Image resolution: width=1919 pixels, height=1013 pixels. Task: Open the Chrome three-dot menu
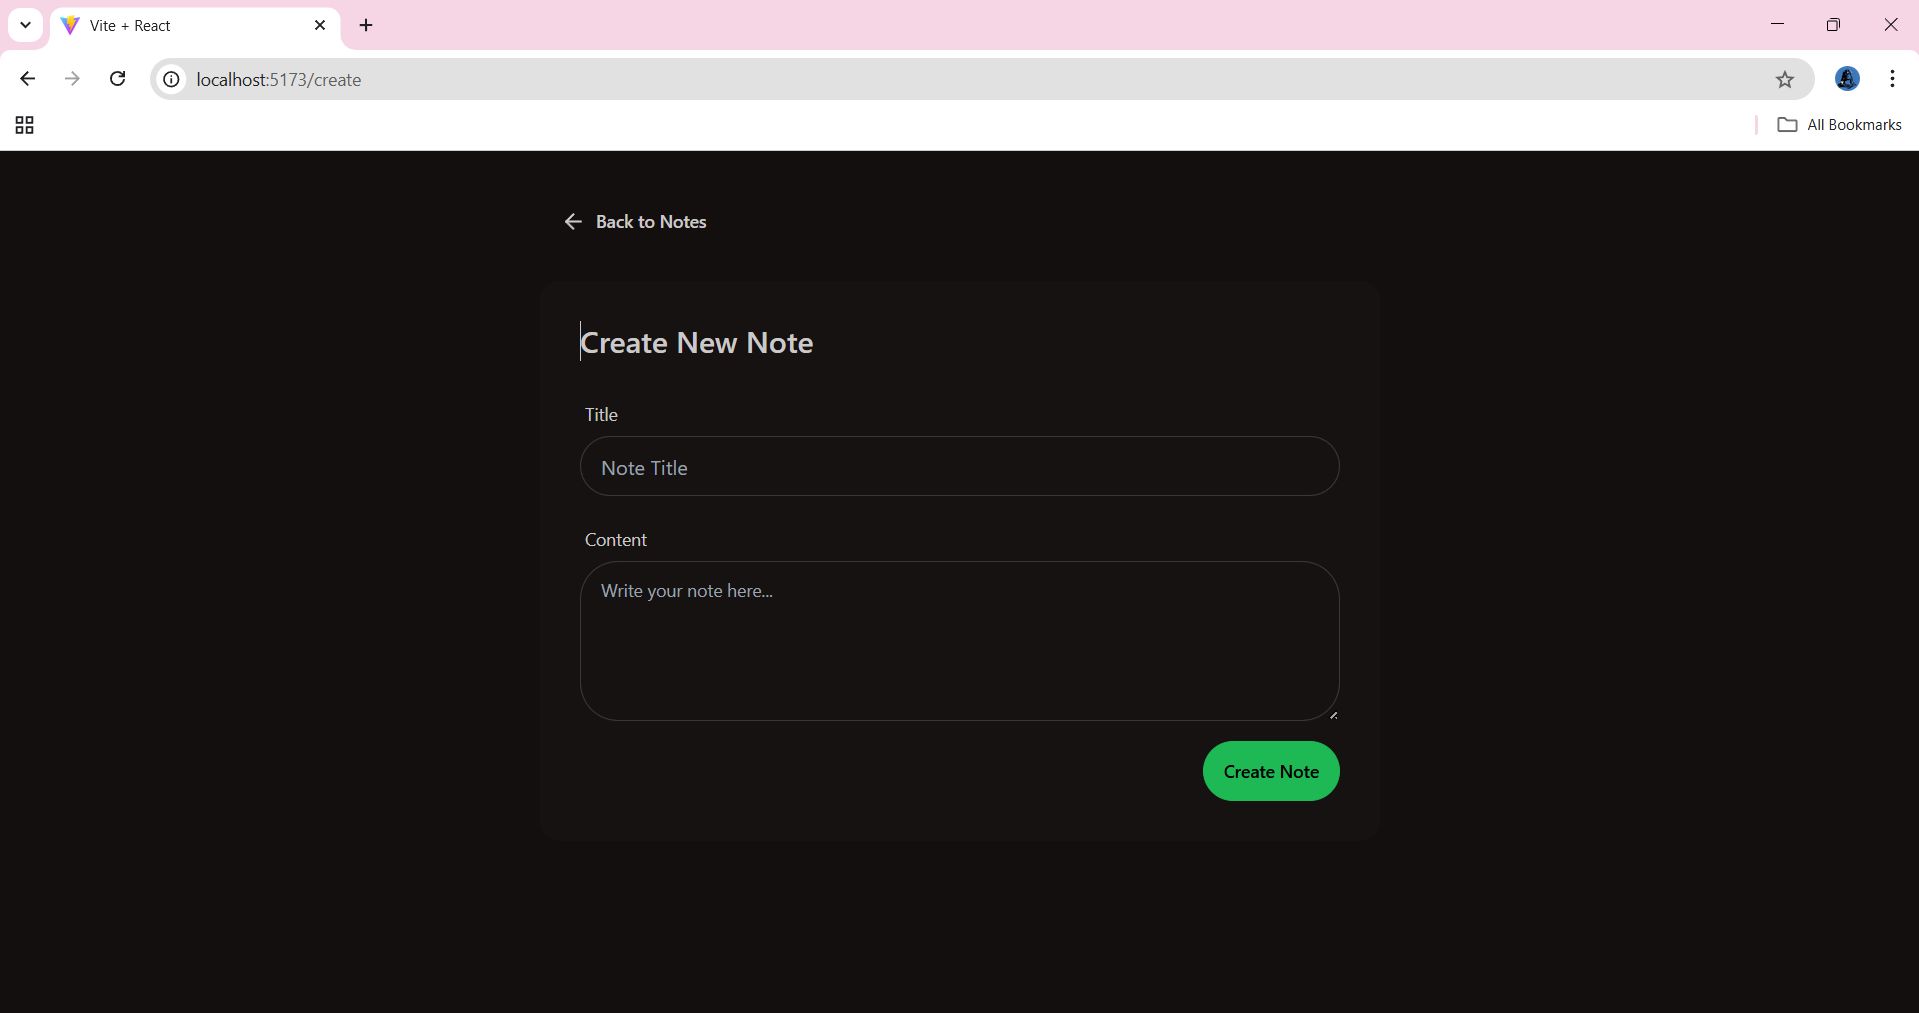(x=1892, y=79)
